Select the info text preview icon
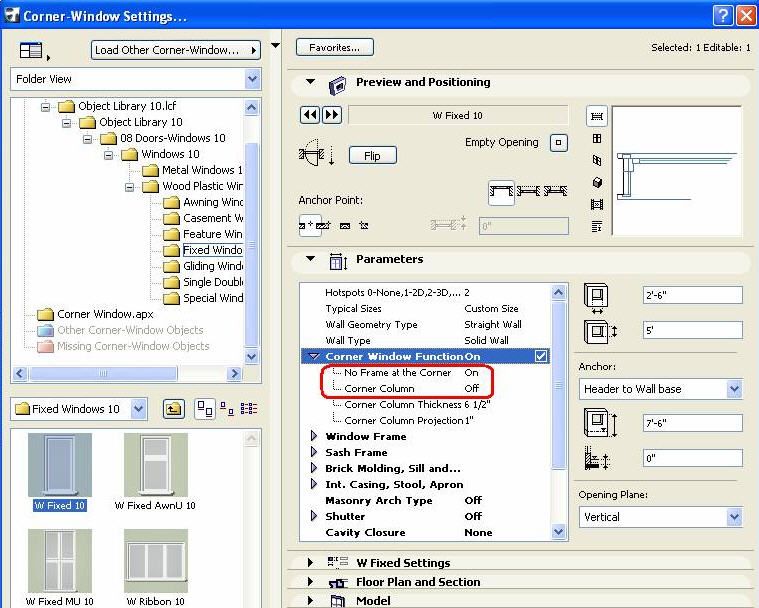Screen dimensions: 759x608 (597, 226)
